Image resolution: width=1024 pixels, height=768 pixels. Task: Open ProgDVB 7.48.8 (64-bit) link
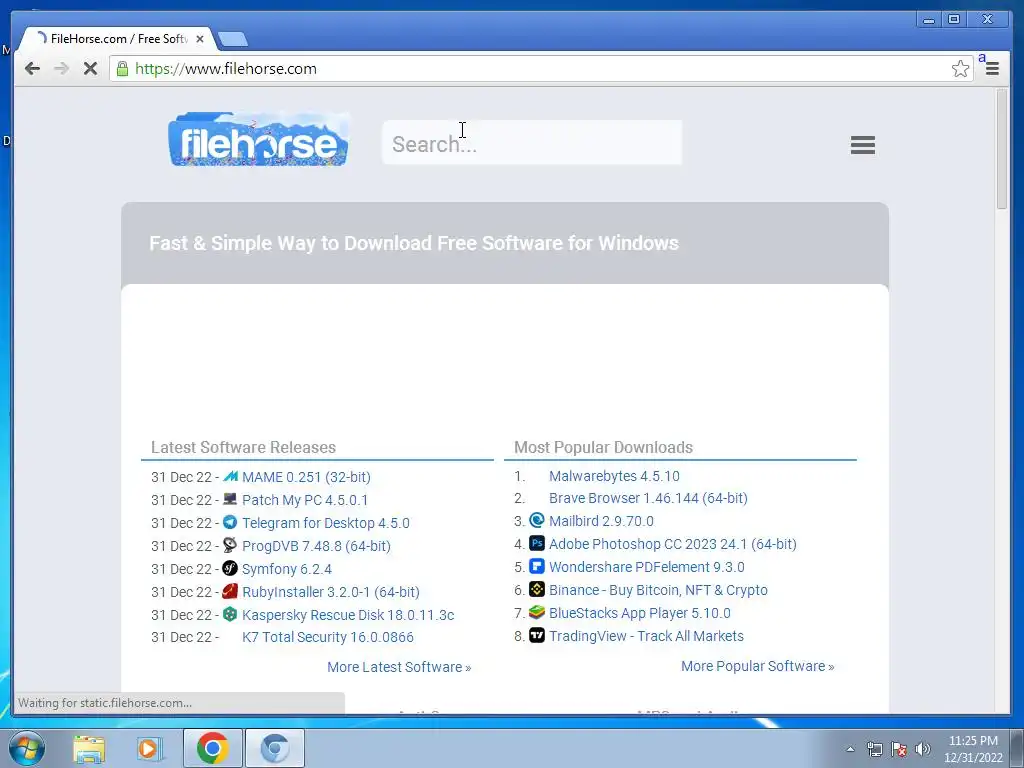[316, 545]
